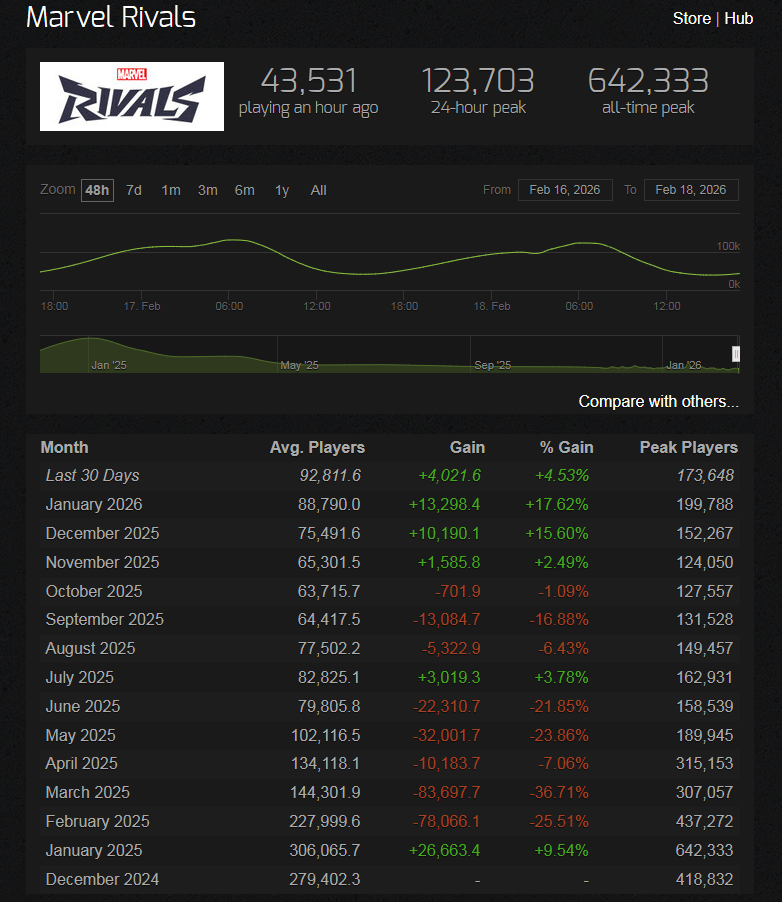Click the To date field
The width and height of the screenshot is (782, 902).
691,190
